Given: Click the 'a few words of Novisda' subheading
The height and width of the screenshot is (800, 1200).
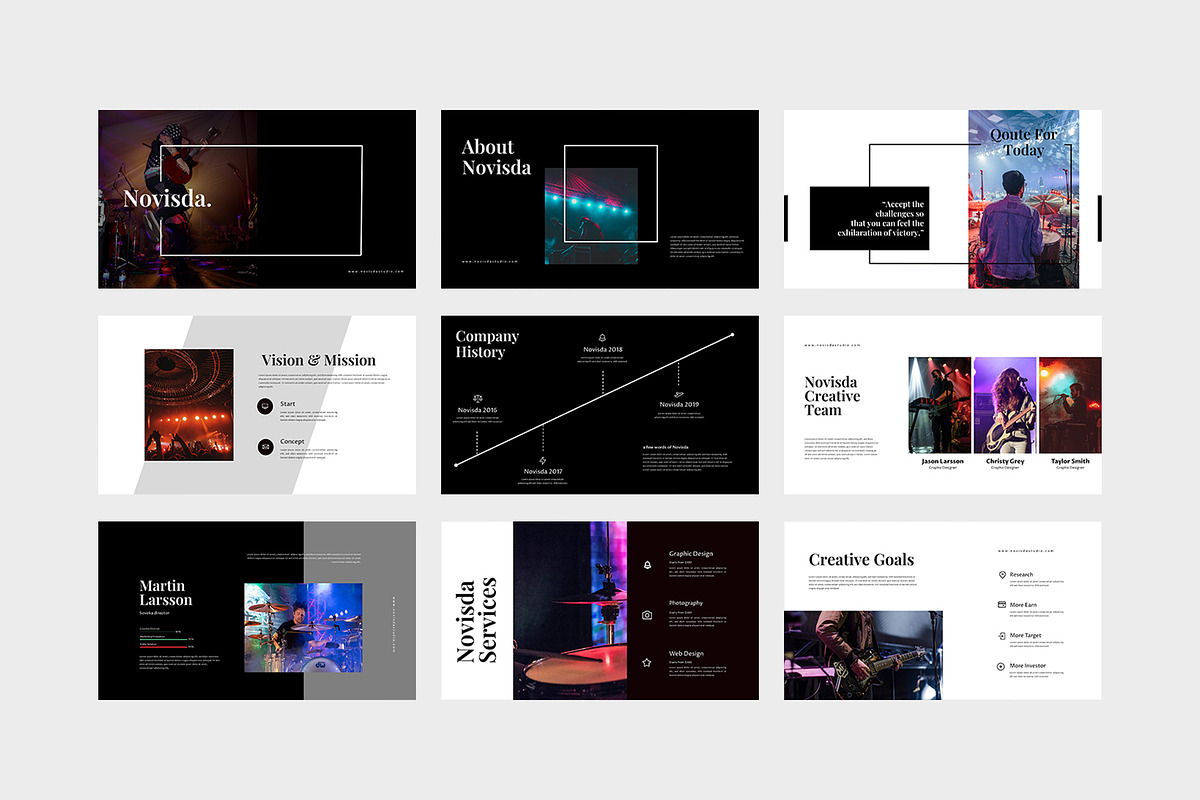Looking at the screenshot, I should 665,446.
